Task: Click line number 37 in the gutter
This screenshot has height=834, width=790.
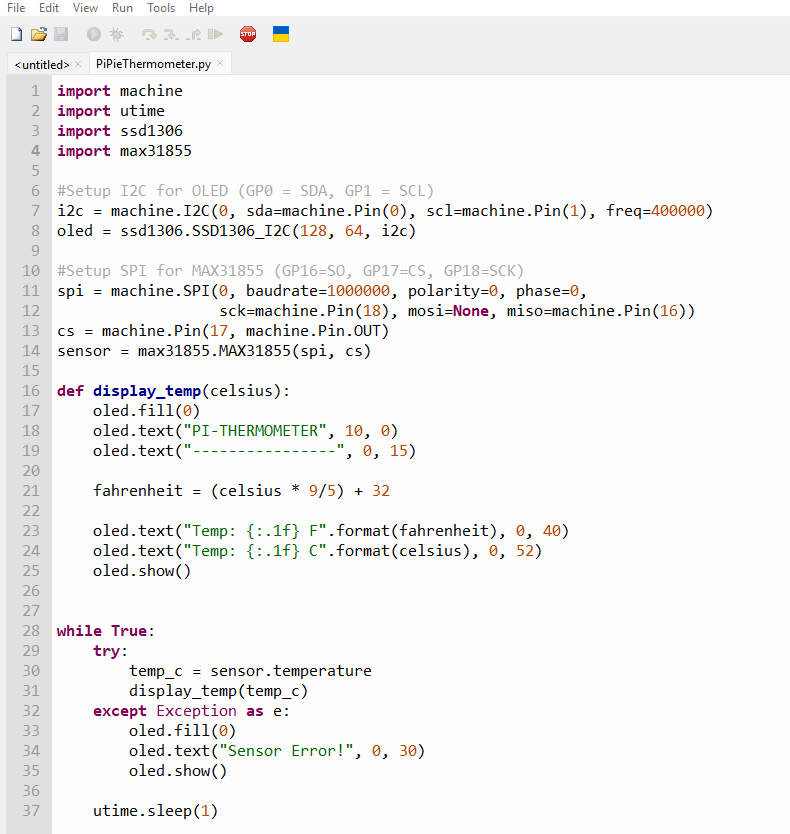Action: 31,811
